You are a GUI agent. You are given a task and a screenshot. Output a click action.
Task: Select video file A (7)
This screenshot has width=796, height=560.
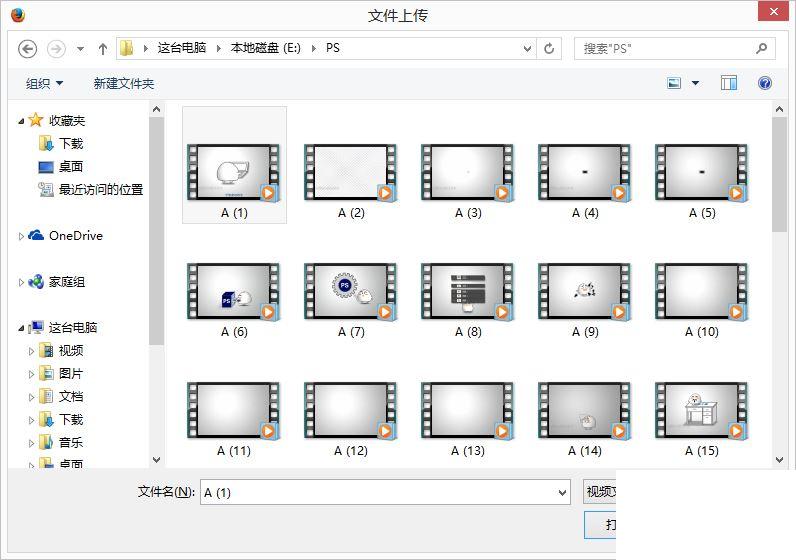[350, 292]
